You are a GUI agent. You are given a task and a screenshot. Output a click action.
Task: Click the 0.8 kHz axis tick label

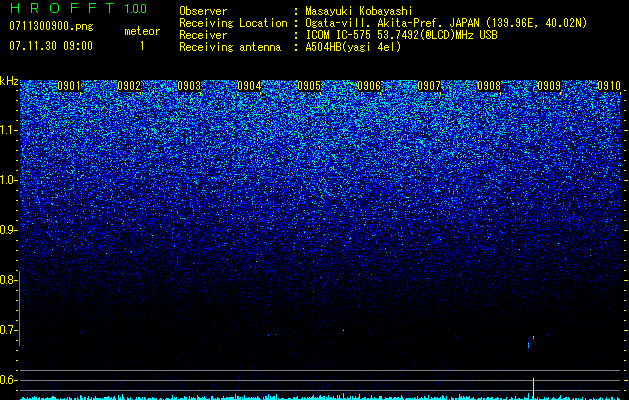[x=8, y=280]
